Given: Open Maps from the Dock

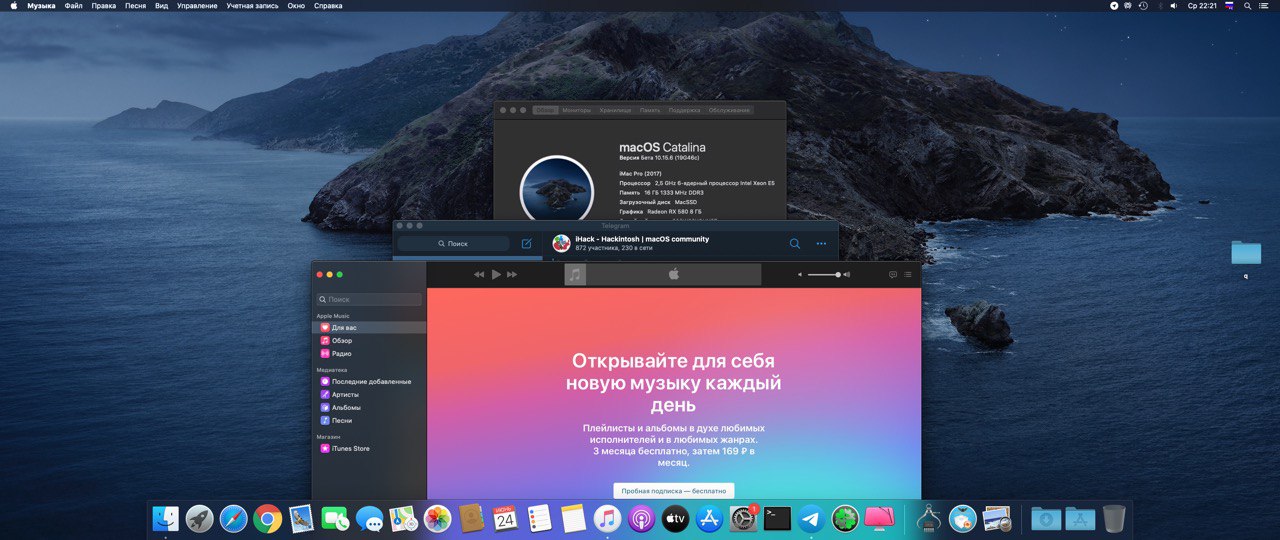Looking at the screenshot, I should 403,518.
